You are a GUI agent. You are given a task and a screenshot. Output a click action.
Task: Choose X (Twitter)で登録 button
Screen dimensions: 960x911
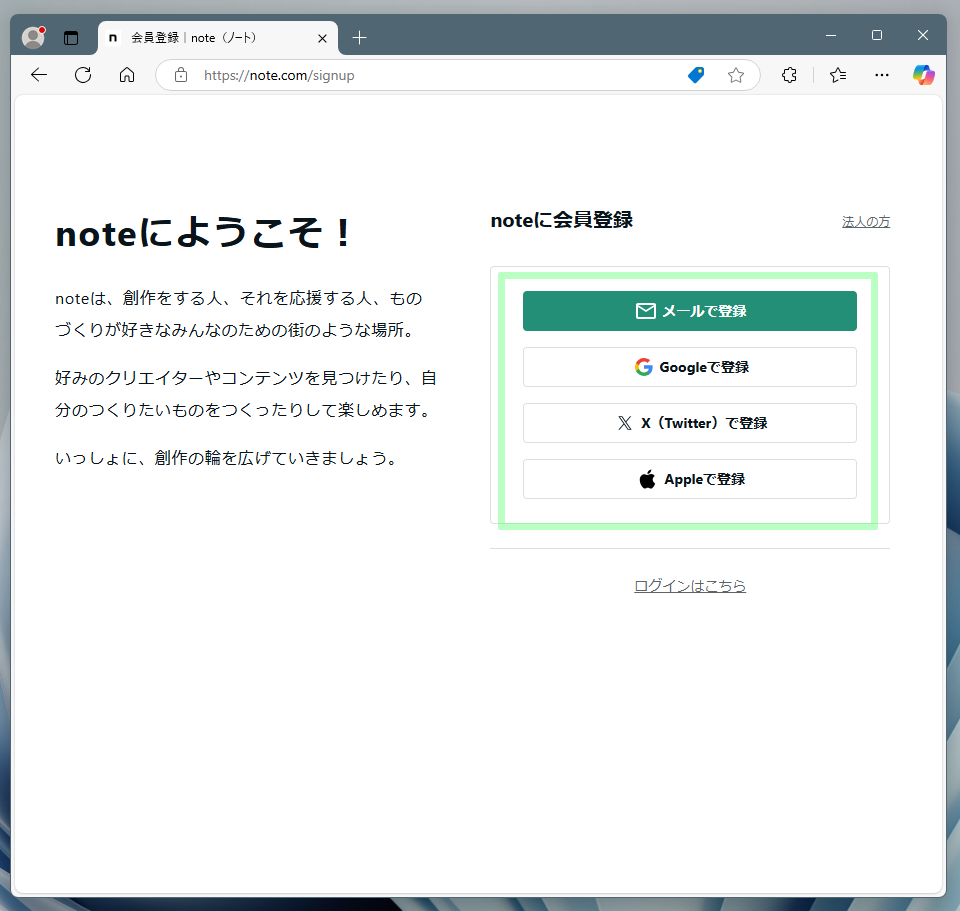click(689, 423)
